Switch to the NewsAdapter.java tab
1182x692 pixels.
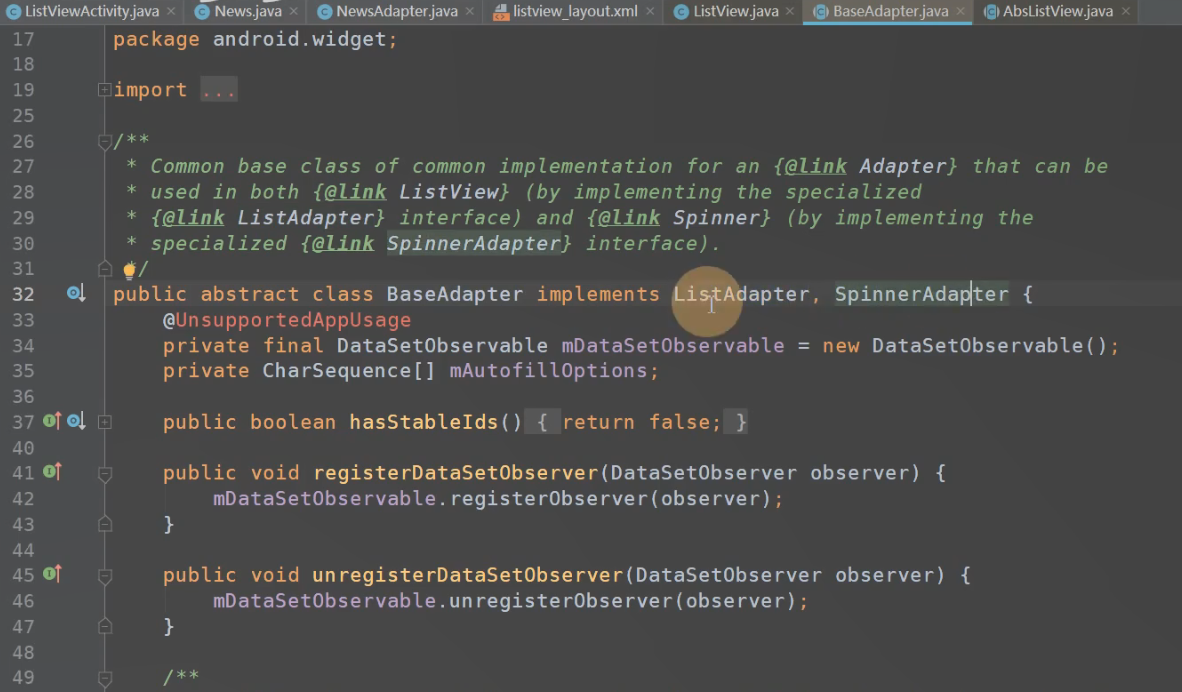[397, 11]
